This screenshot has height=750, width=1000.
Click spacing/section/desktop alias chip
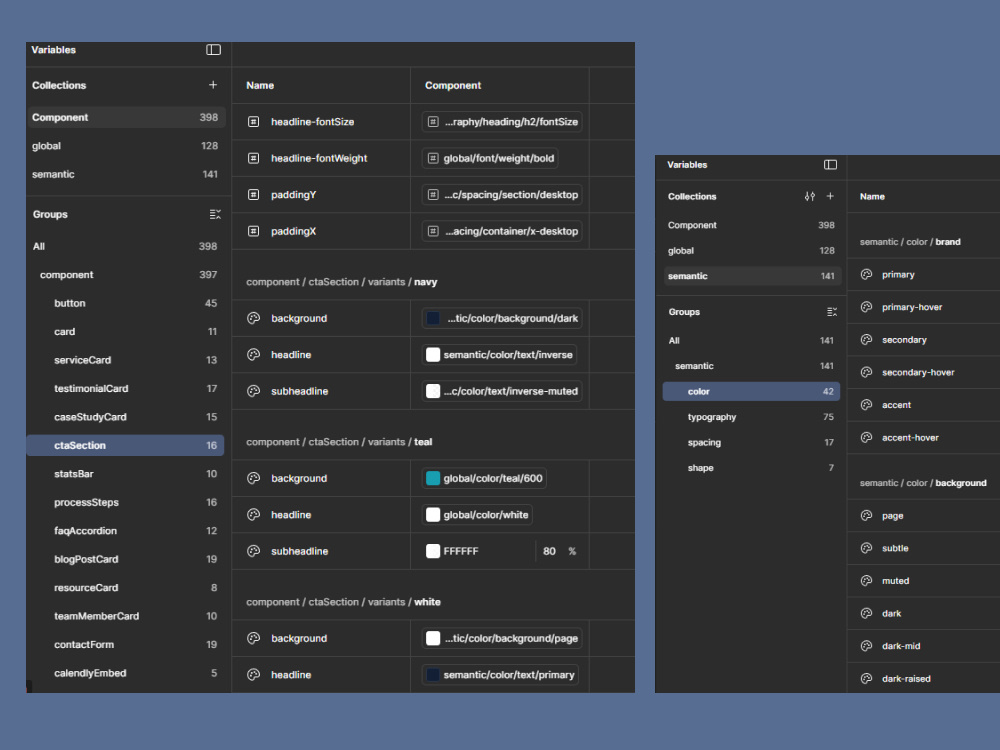pos(502,195)
